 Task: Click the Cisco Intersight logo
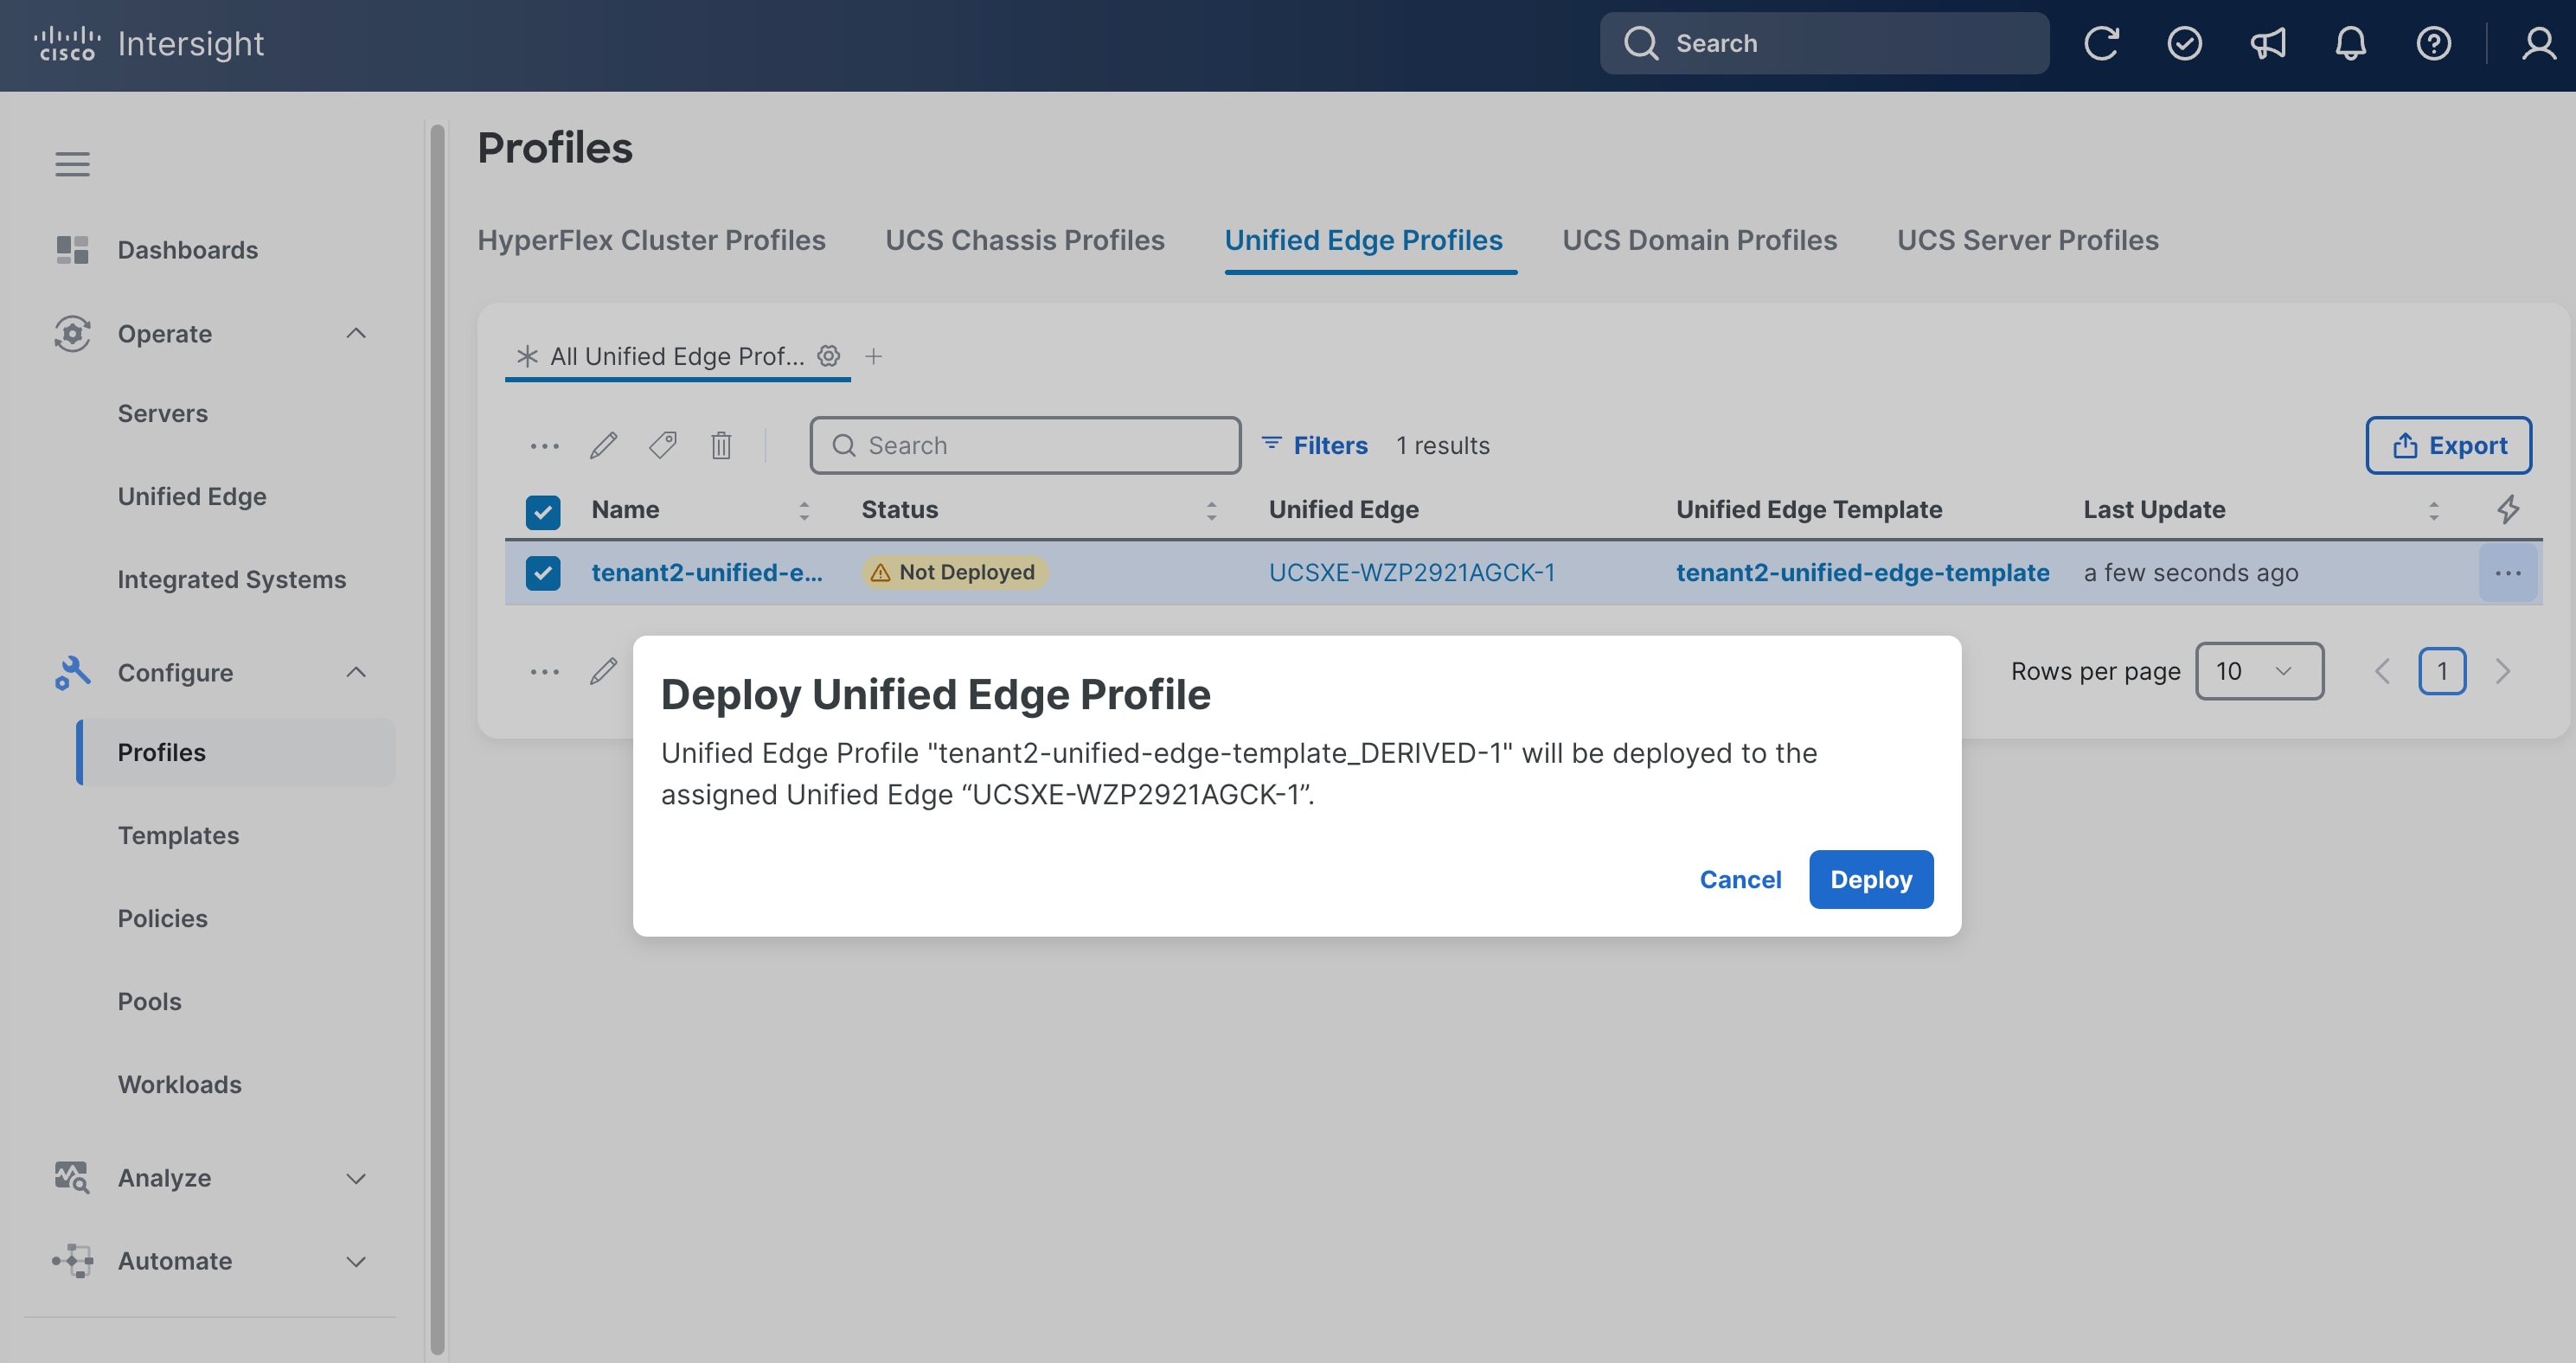click(149, 44)
